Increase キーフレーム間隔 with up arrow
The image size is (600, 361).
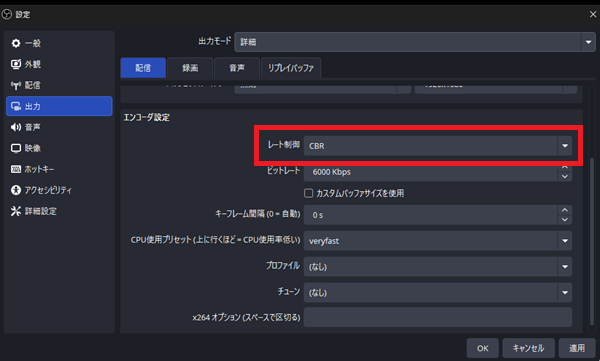565,210
